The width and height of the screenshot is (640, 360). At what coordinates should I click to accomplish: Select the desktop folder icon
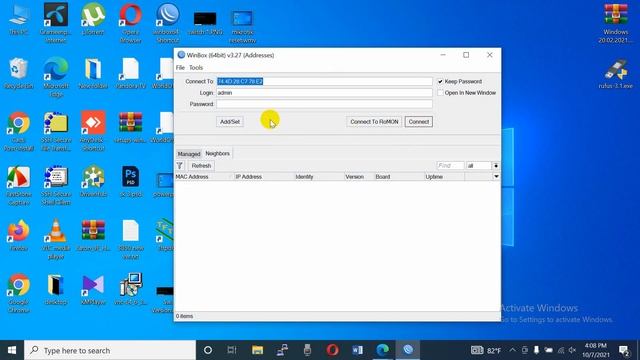pyautogui.click(x=56, y=290)
